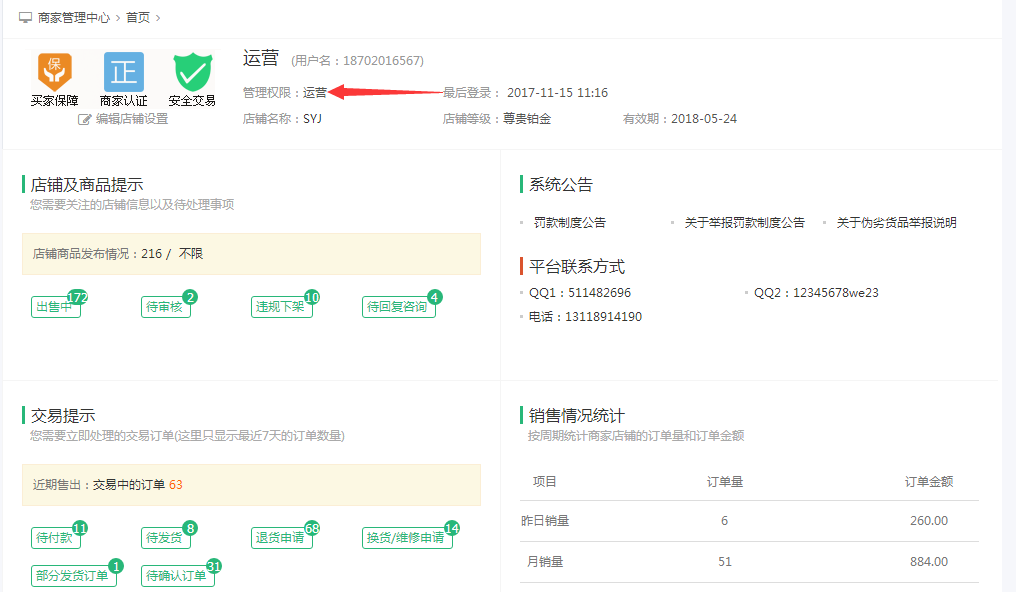View 待审核 products

[x=164, y=307]
